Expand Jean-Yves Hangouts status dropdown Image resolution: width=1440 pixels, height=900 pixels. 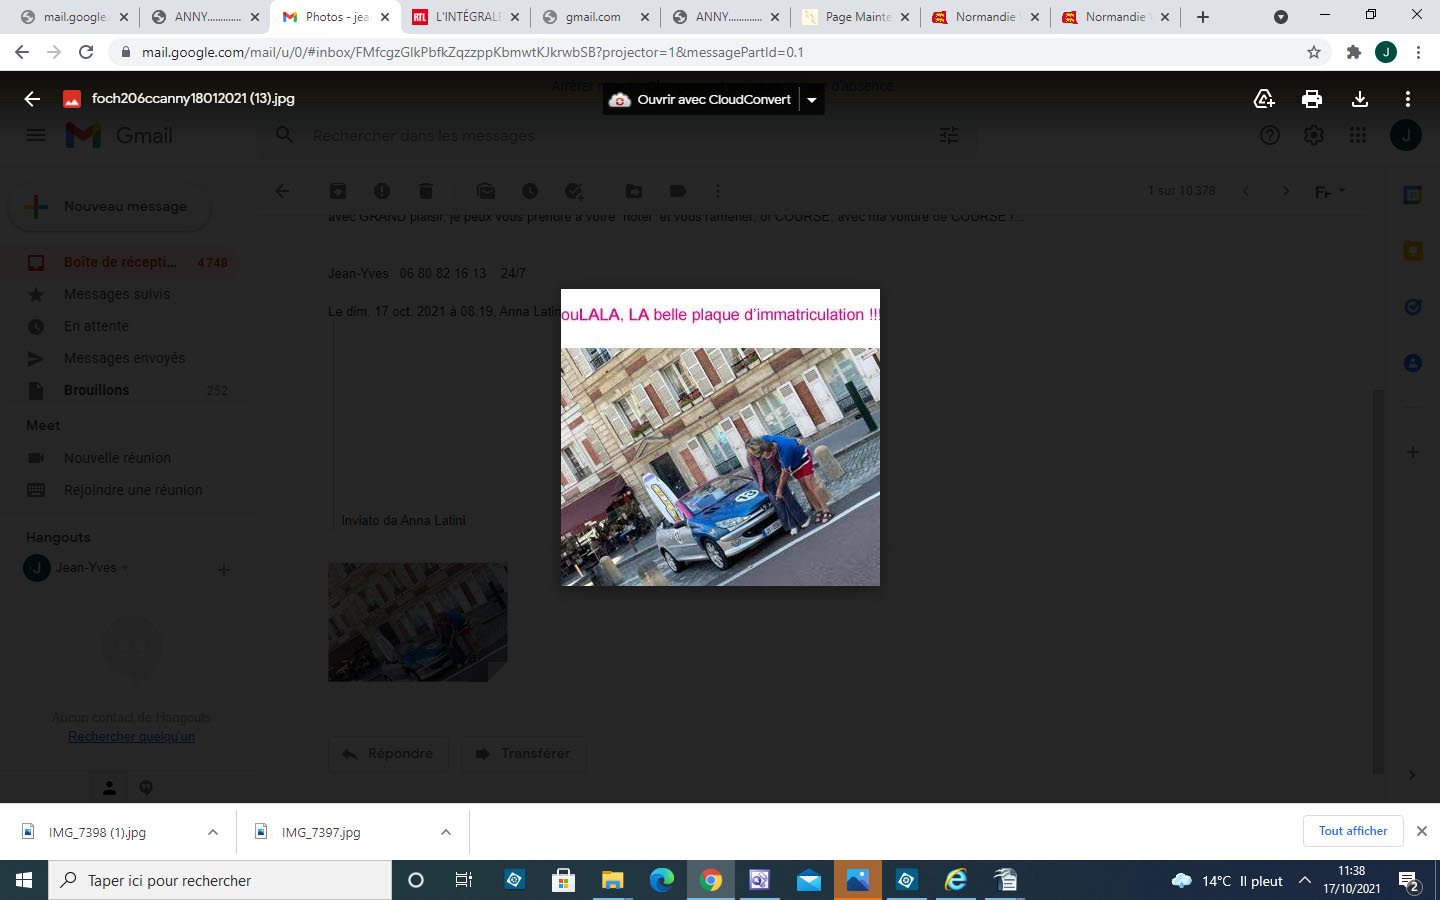(126, 568)
